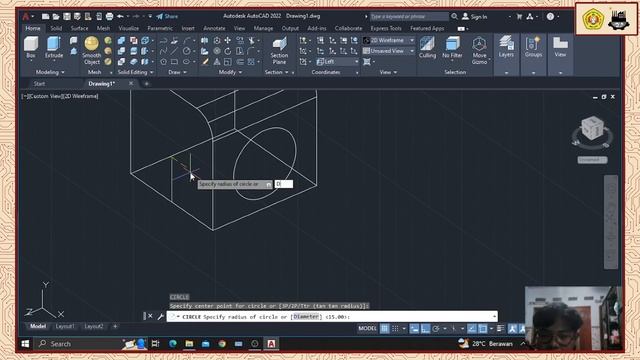Select the Rectangle tool in Draw panel
This screenshot has width=640, height=360.
(x=175, y=62)
